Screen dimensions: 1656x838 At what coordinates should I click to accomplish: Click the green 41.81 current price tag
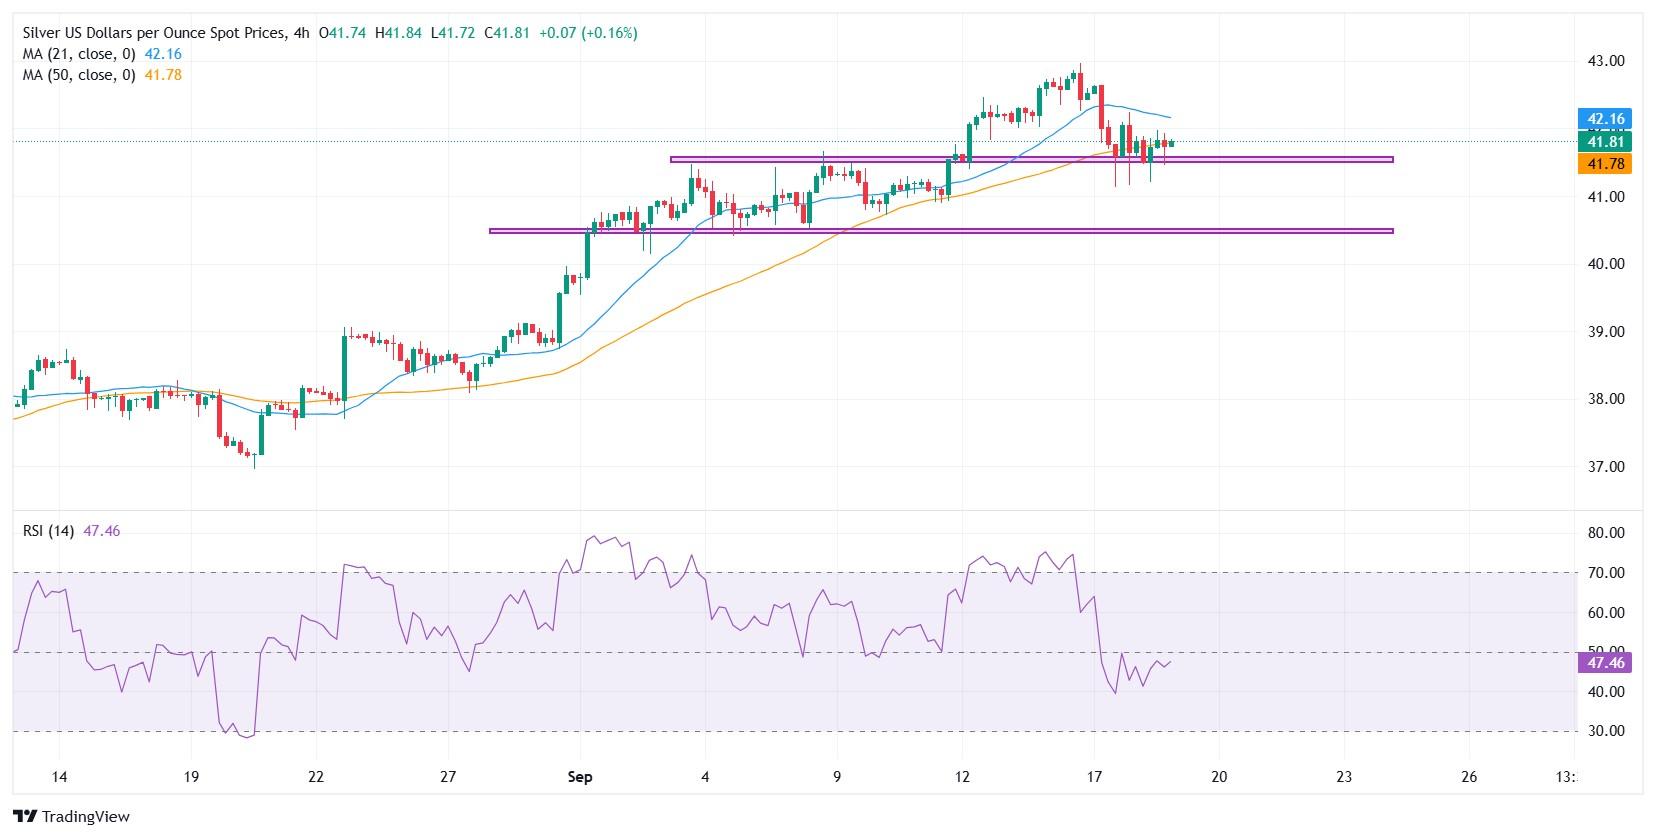1604,142
